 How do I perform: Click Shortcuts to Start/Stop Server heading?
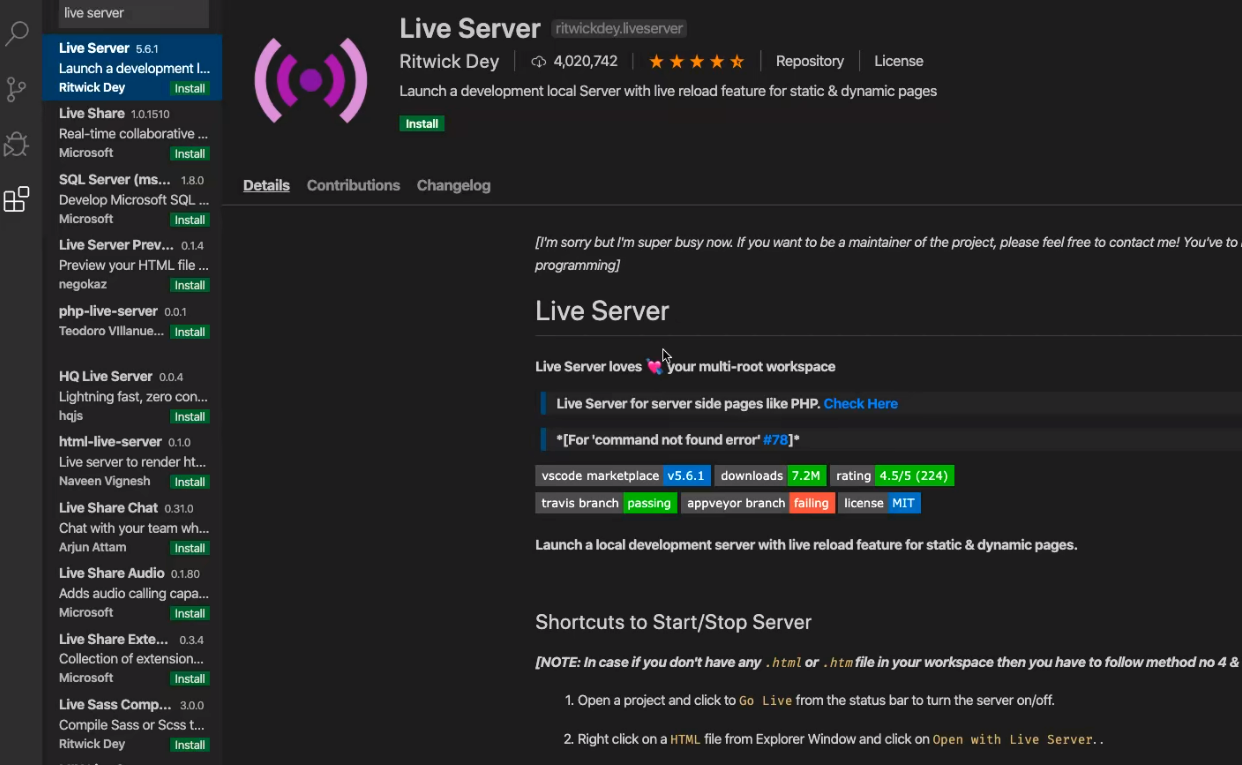point(673,622)
